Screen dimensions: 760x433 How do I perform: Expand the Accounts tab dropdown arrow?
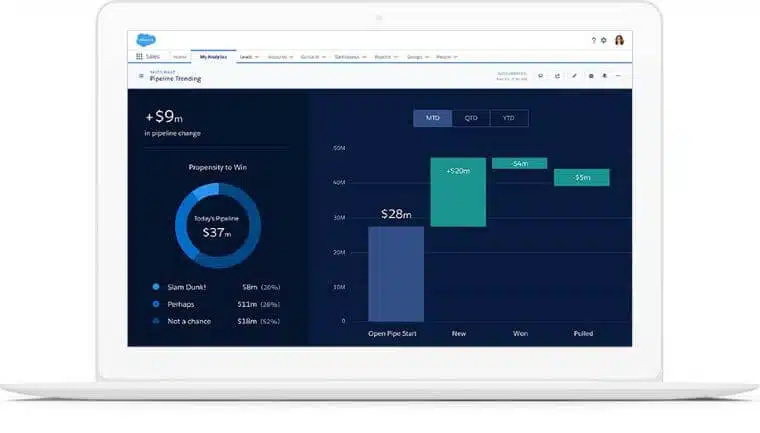click(291, 57)
